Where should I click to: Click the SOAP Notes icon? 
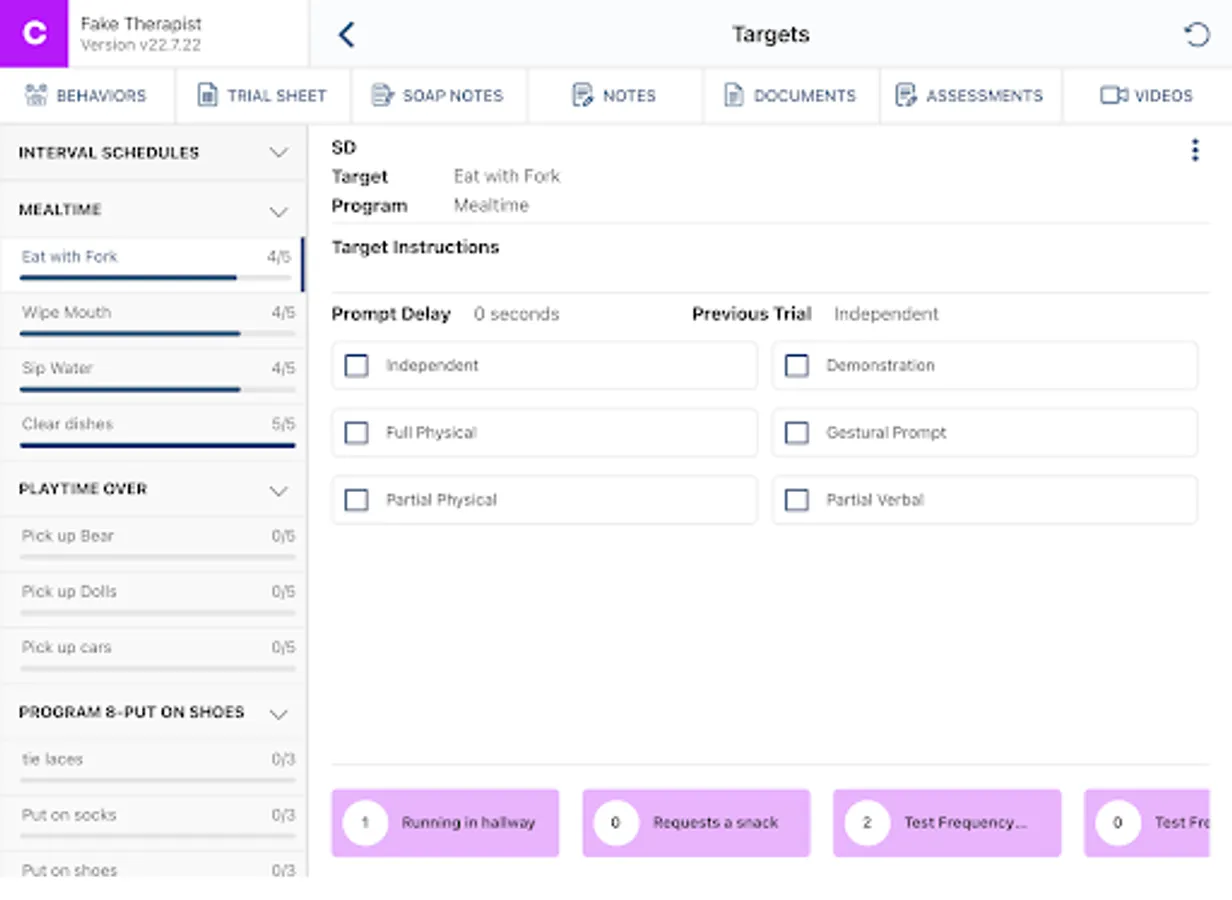[x=382, y=96]
